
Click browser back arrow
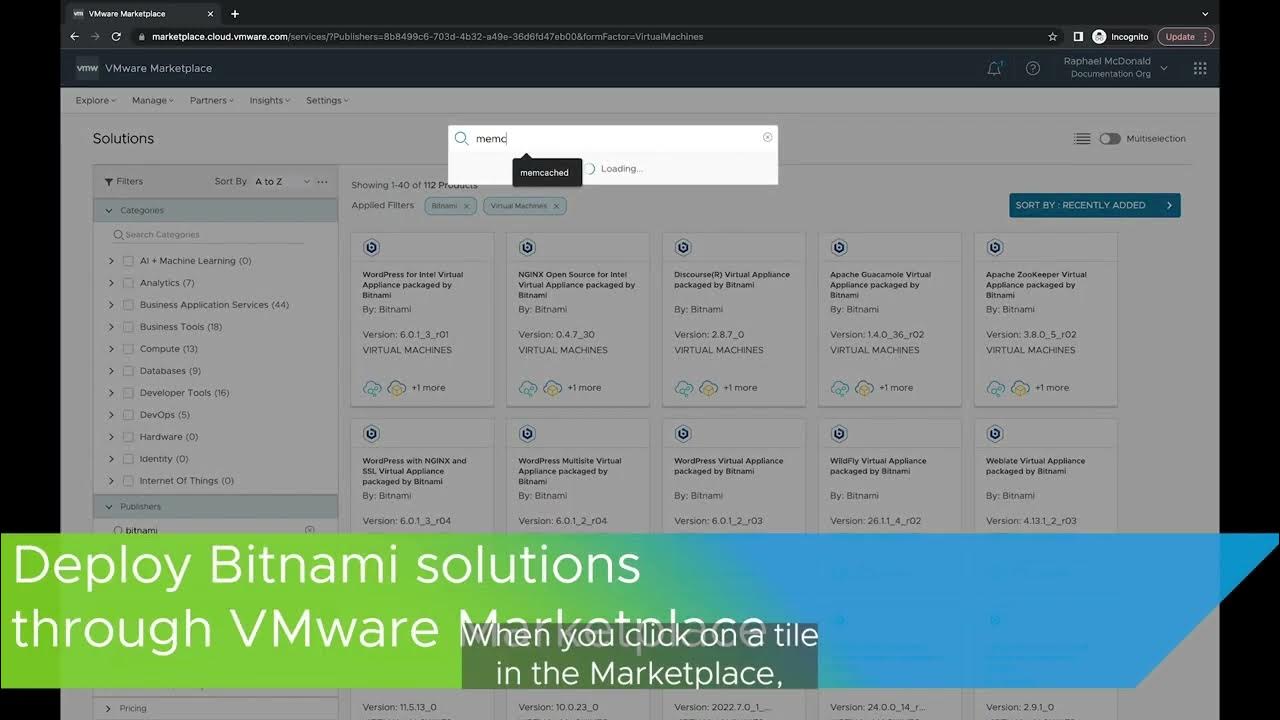tap(74, 36)
